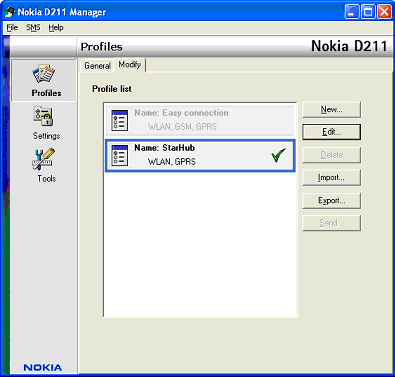
Task: Click the Delete button
Action: tap(331, 155)
